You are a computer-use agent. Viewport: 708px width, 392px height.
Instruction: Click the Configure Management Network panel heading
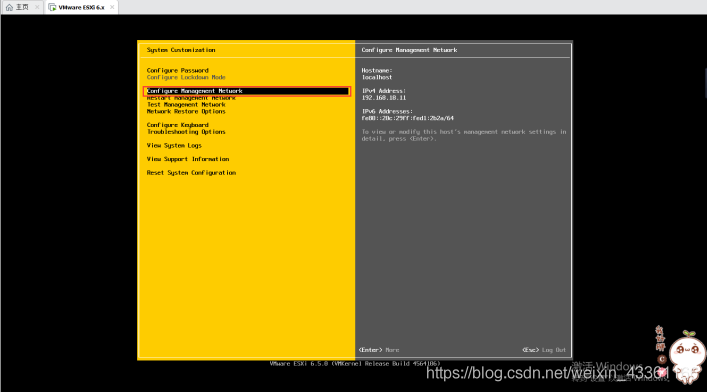tap(409, 50)
